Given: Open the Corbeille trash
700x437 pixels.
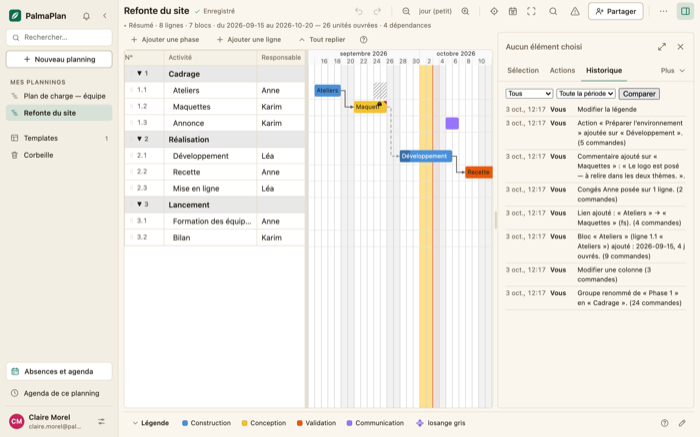Looking at the screenshot, I should (x=59, y=155).
